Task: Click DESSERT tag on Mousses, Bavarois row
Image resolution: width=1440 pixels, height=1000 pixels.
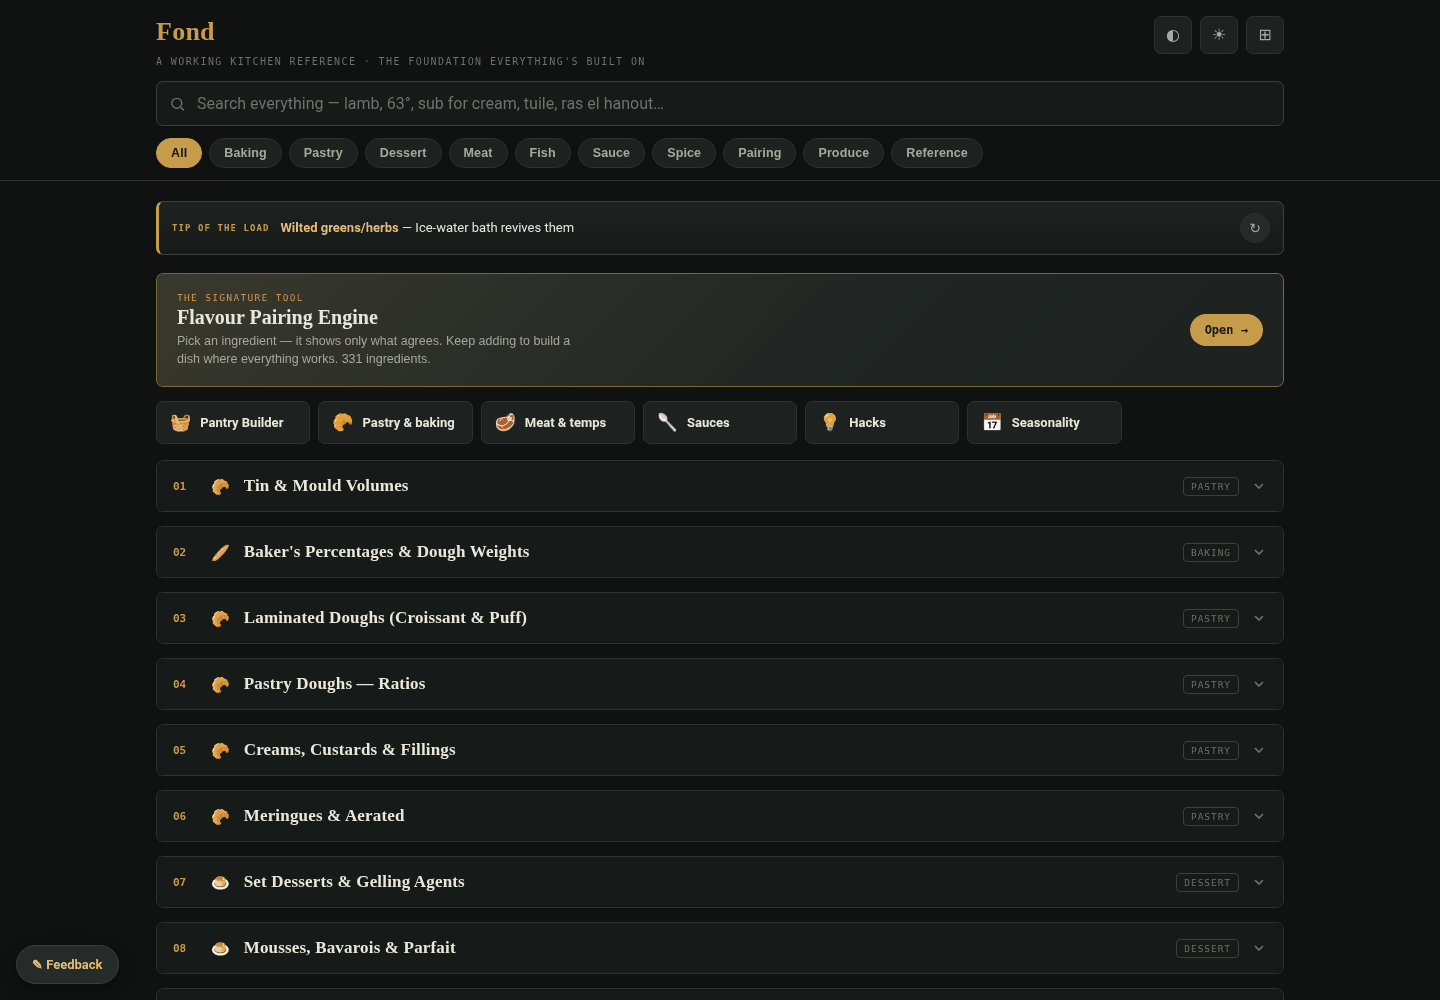Action: click(x=1207, y=948)
